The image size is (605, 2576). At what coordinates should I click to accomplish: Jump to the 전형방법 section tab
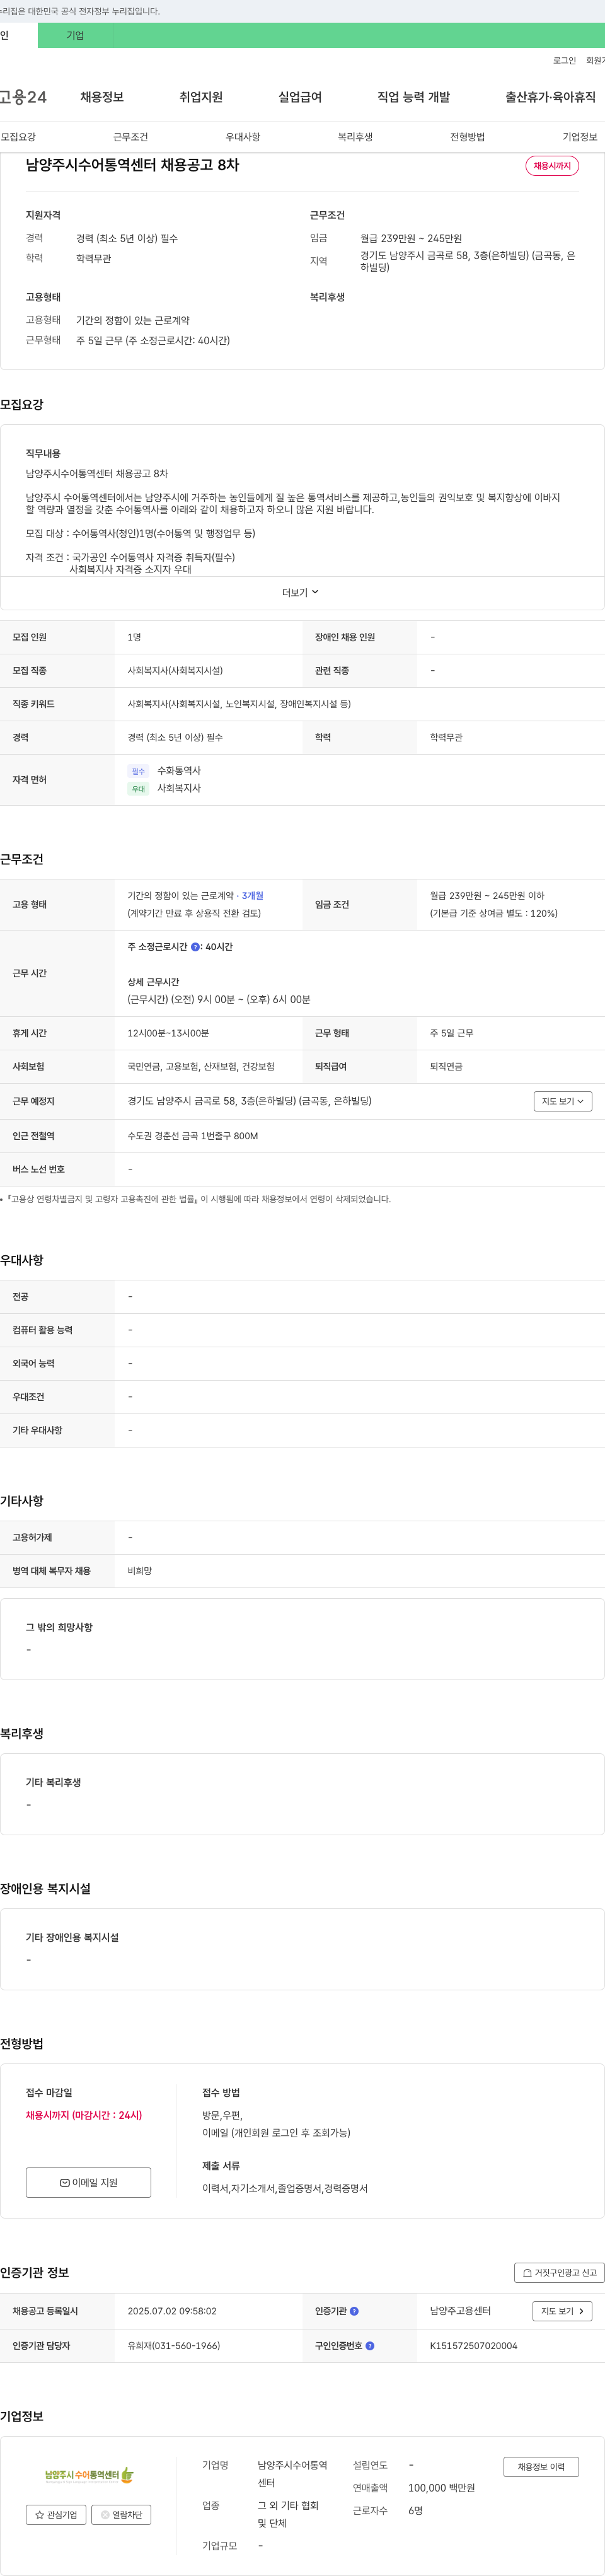(467, 137)
